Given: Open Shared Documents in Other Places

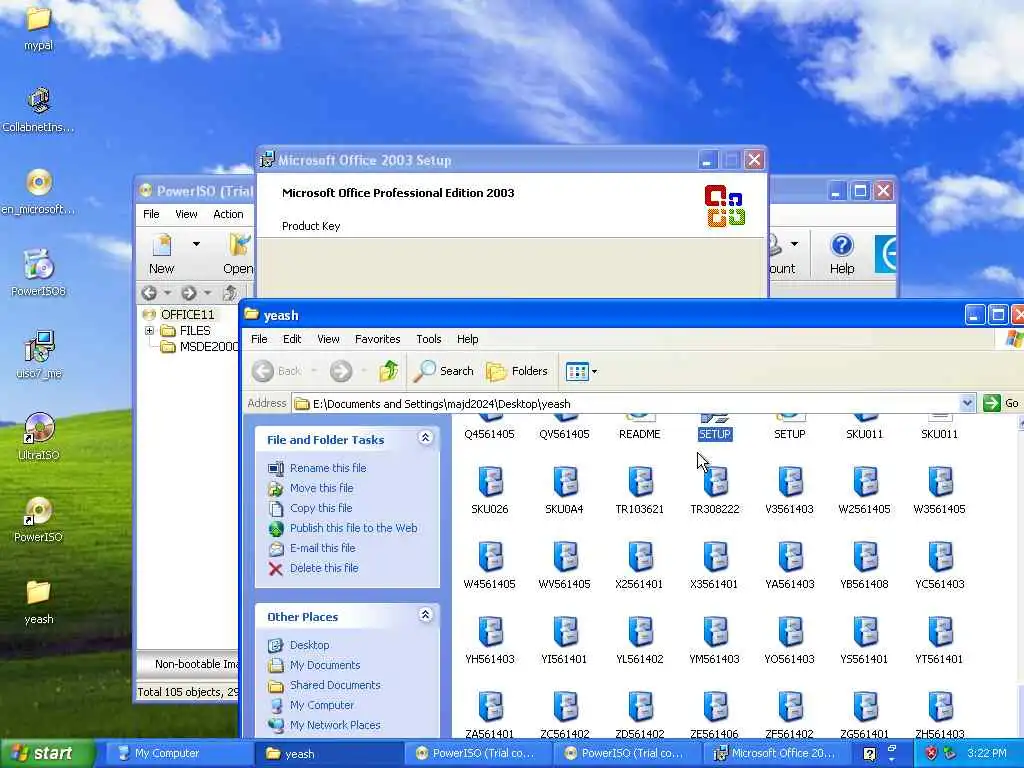Looking at the screenshot, I should [x=335, y=685].
